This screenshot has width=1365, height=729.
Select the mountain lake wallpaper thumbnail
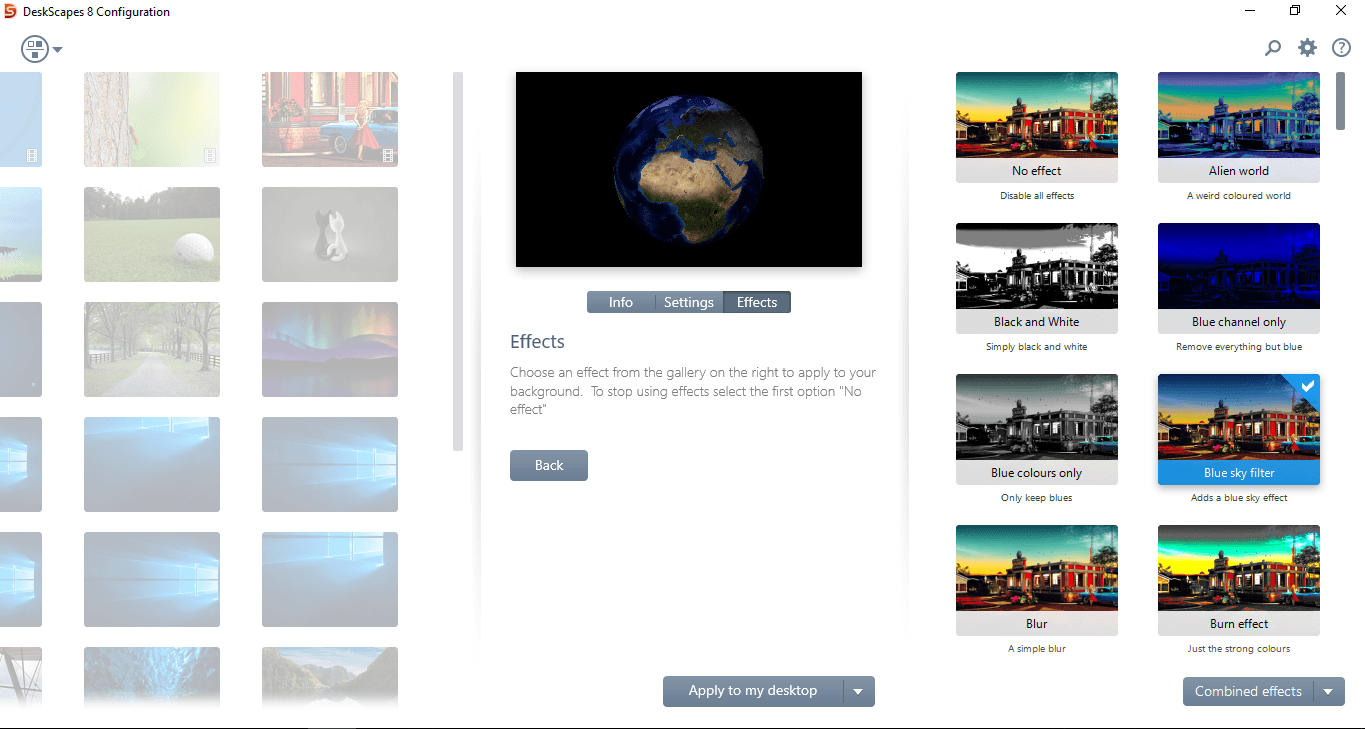330,678
